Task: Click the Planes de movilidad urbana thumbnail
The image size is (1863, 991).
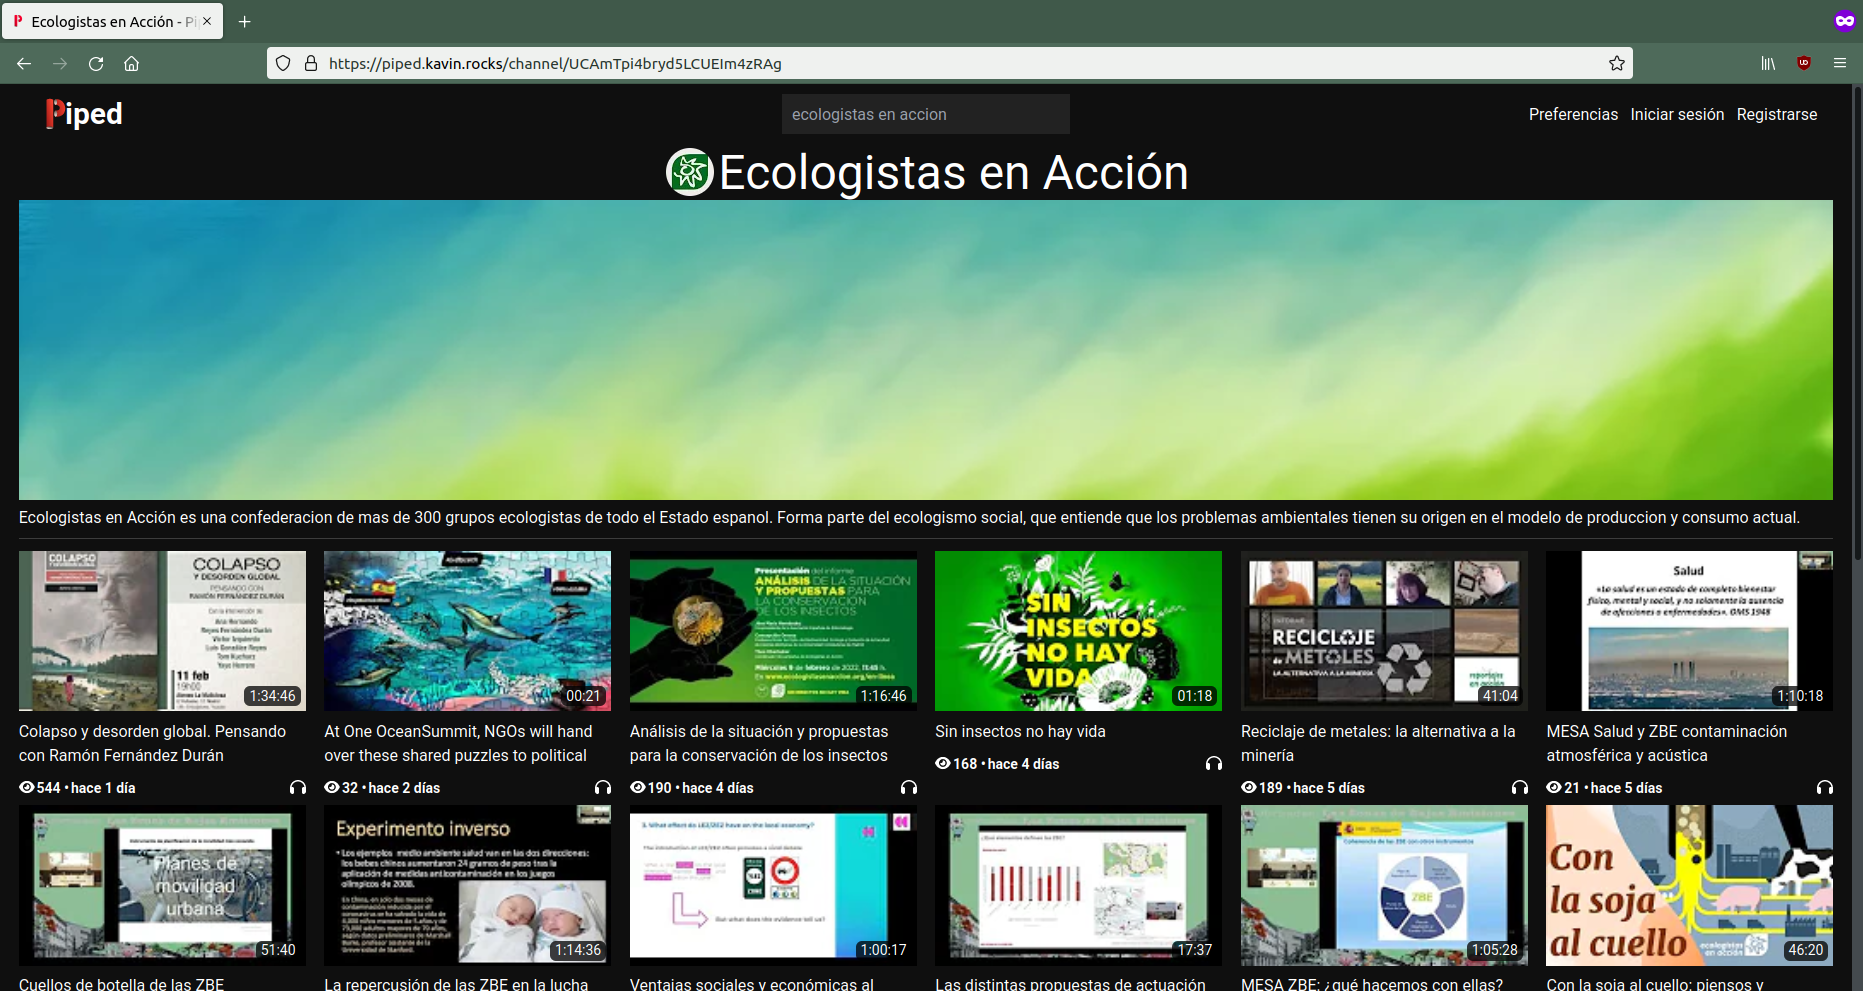Action: [162, 885]
